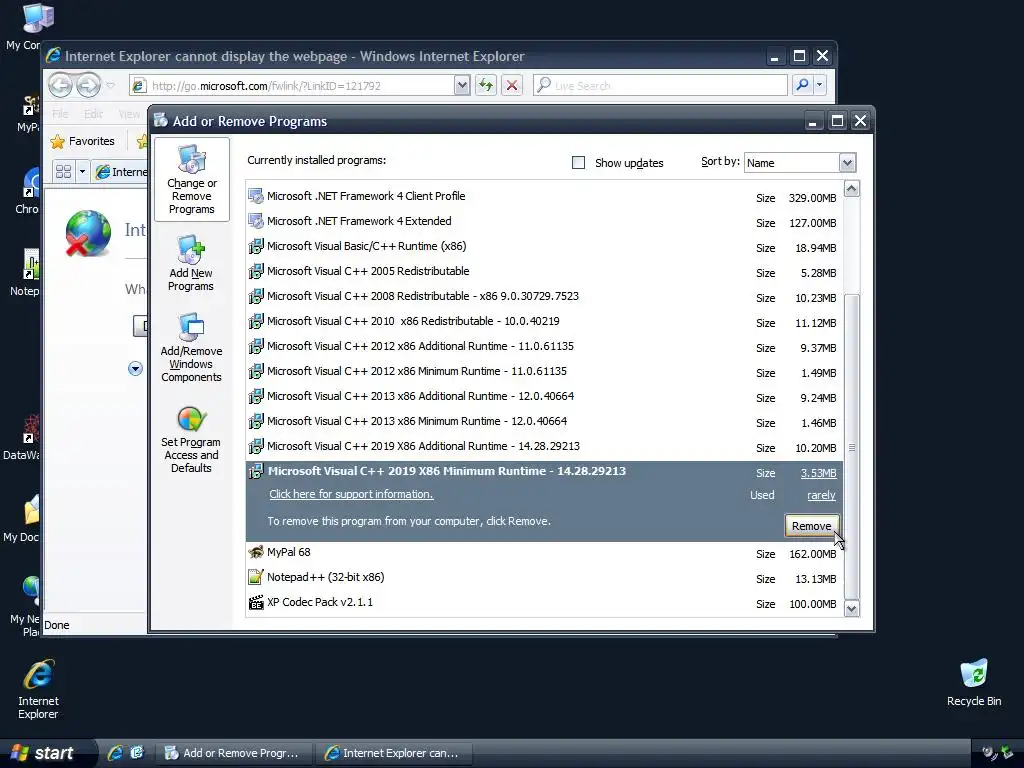Open the File menu in Internet Explorer

tap(60, 114)
